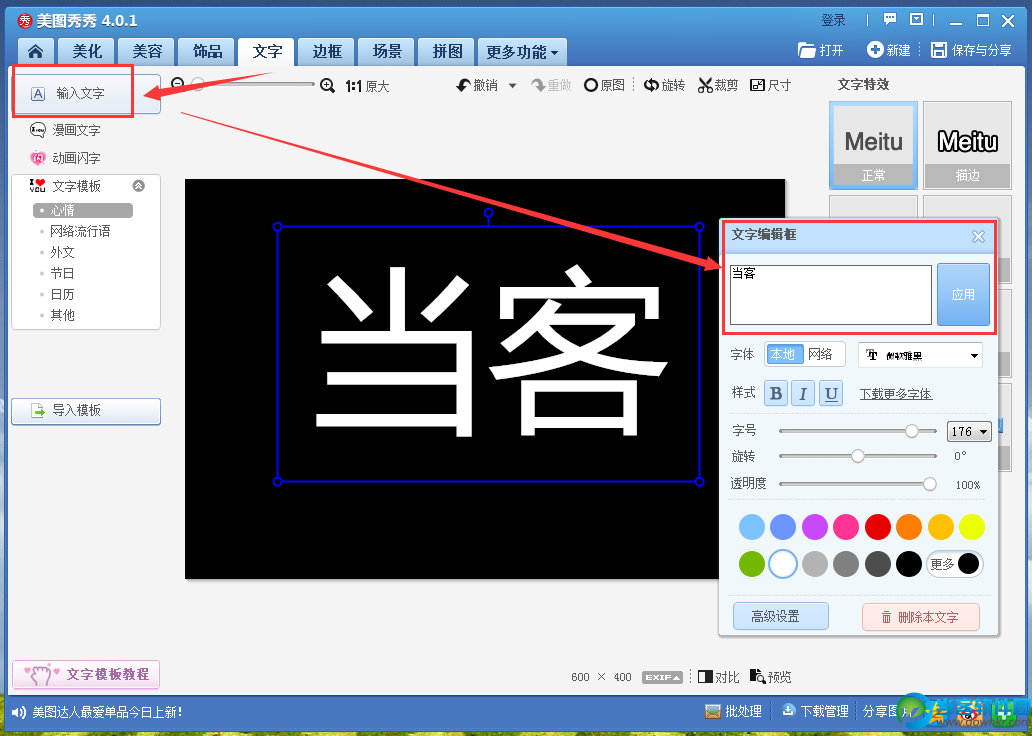Click the 旋转 rotate icon
Viewport: 1032px width, 736px height.
pos(651,85)
